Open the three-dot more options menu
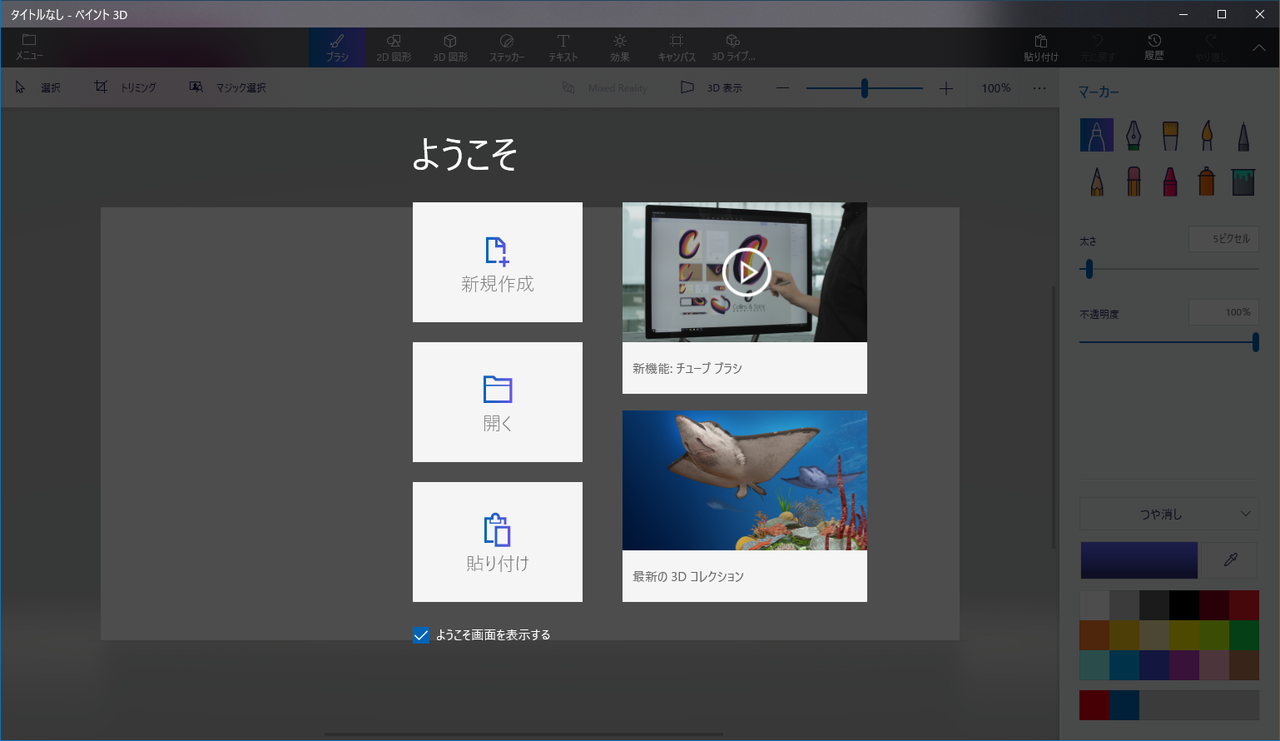1280x741 pixels. (1039, 88)
